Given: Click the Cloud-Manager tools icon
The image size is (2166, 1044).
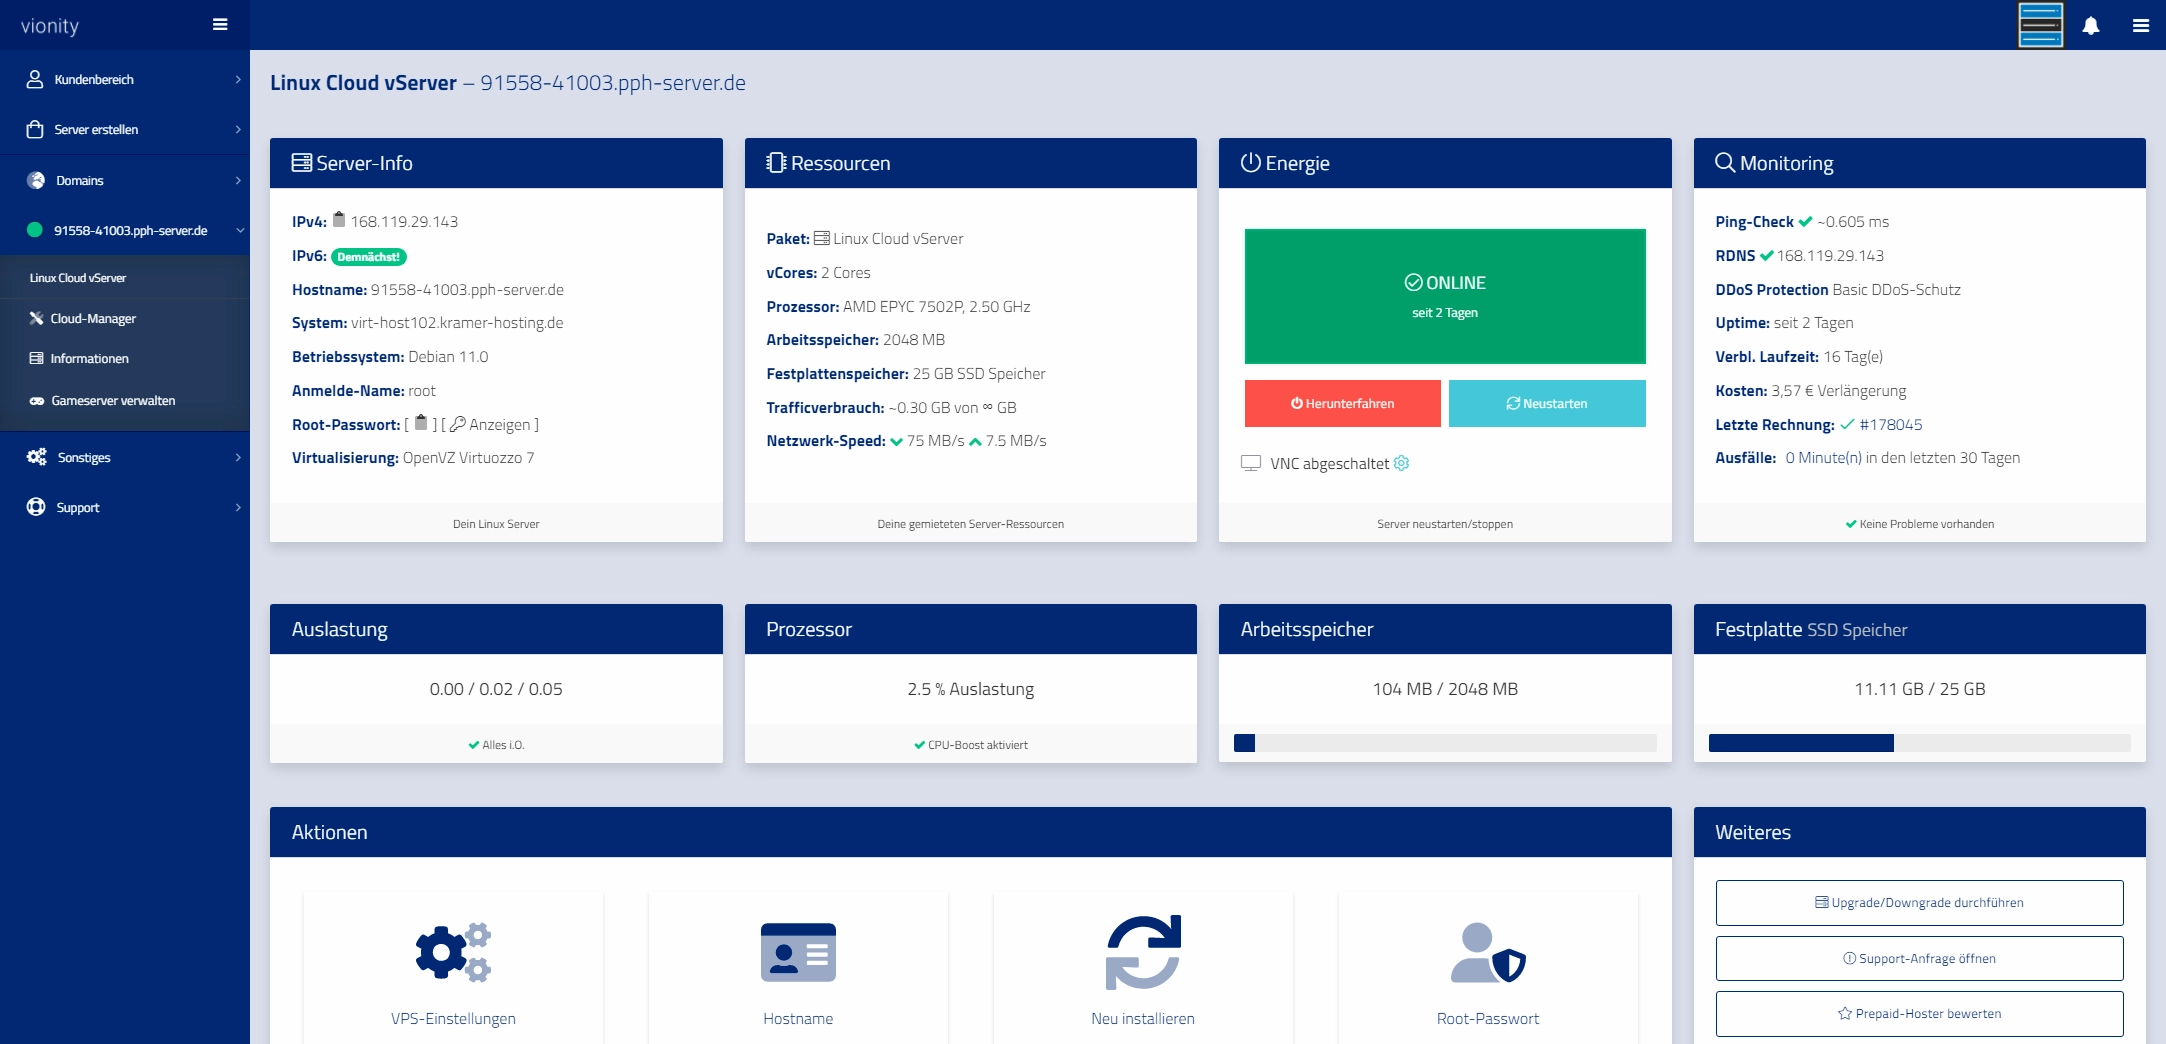Looking at the screenshot, I should coord(36,318).
